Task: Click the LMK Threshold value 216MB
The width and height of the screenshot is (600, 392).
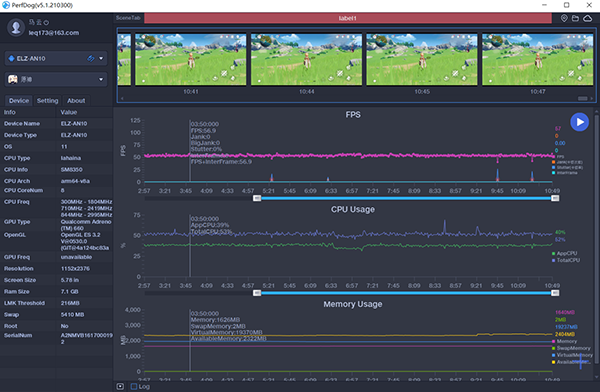Action: [70, 303]
